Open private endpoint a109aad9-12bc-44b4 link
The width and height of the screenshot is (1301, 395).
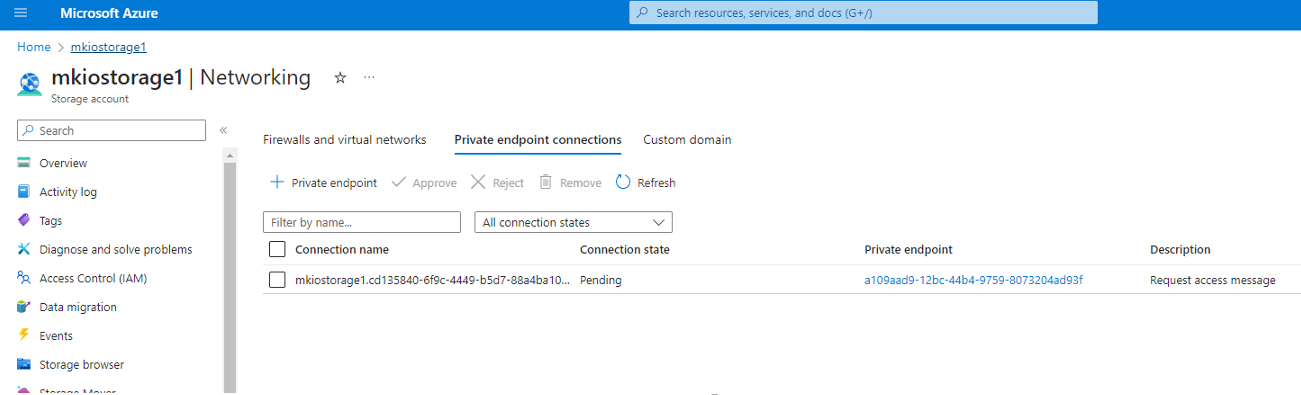[974, 280]
